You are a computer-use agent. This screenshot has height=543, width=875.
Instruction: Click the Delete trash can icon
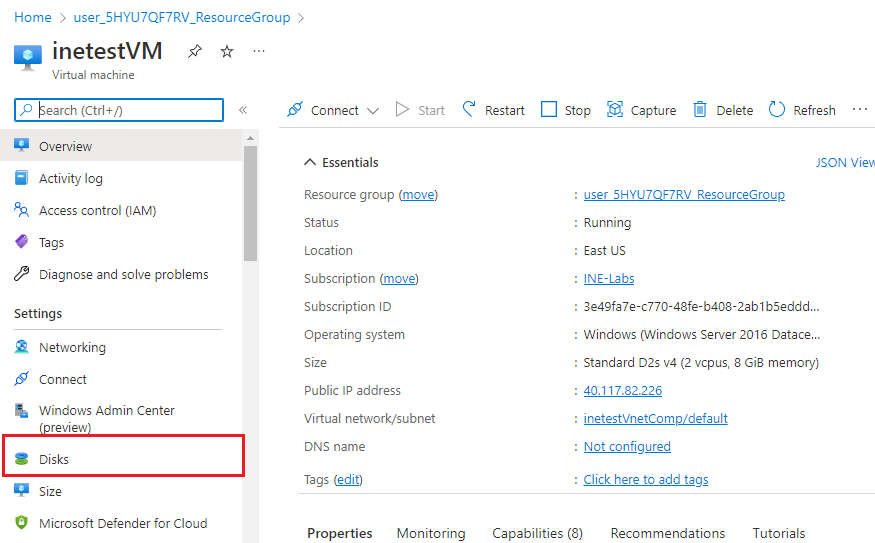(701, 110)
